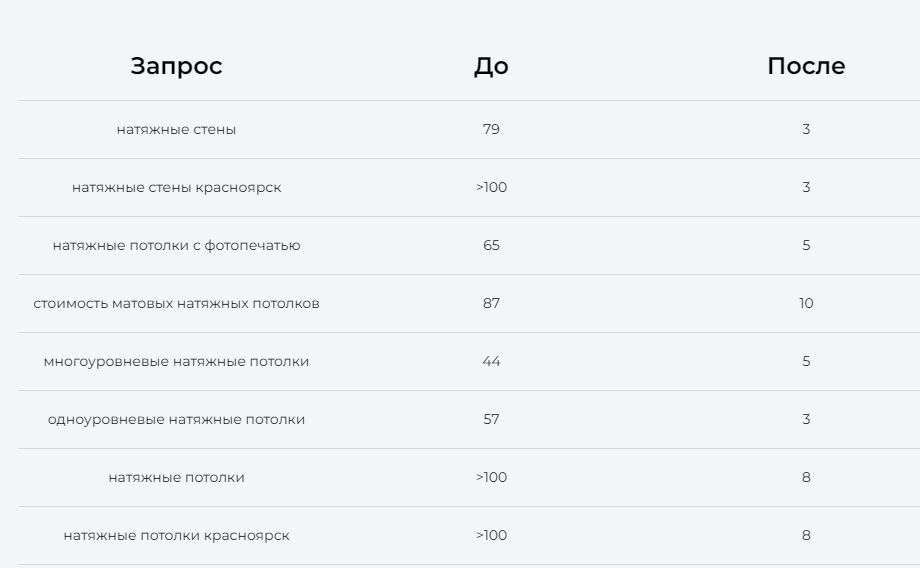This screenshot has height=568, width=920.
Task: Click '>100' in 'натяжные стены красноярск' row
Action: tap(491, 187)
